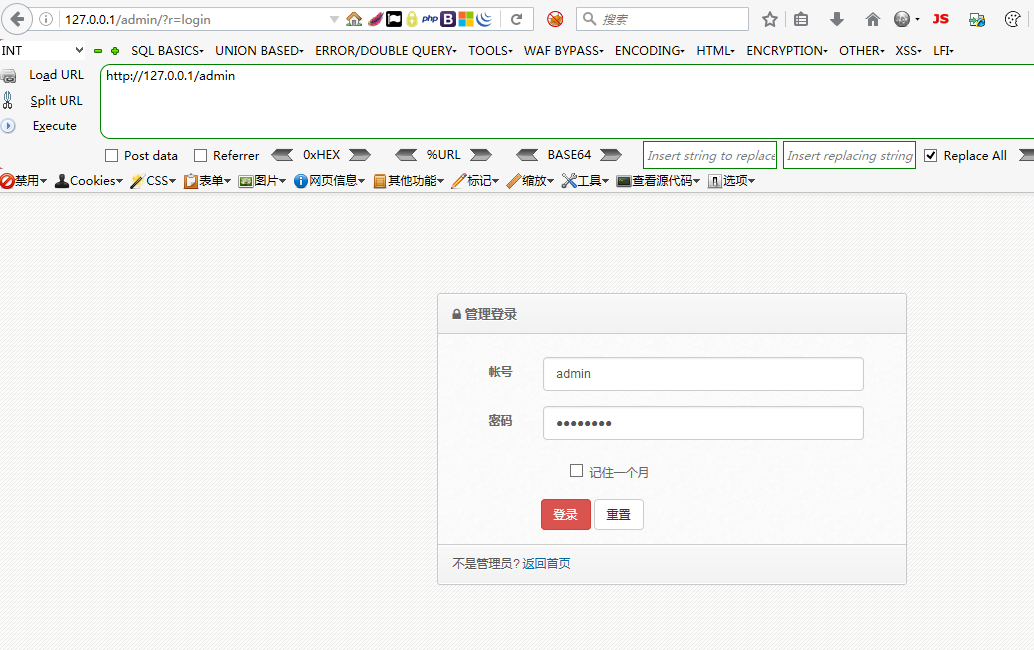Open the CSS developer toolbar menu
Viewport: 1034px width, 650px height.
[153, 181]
